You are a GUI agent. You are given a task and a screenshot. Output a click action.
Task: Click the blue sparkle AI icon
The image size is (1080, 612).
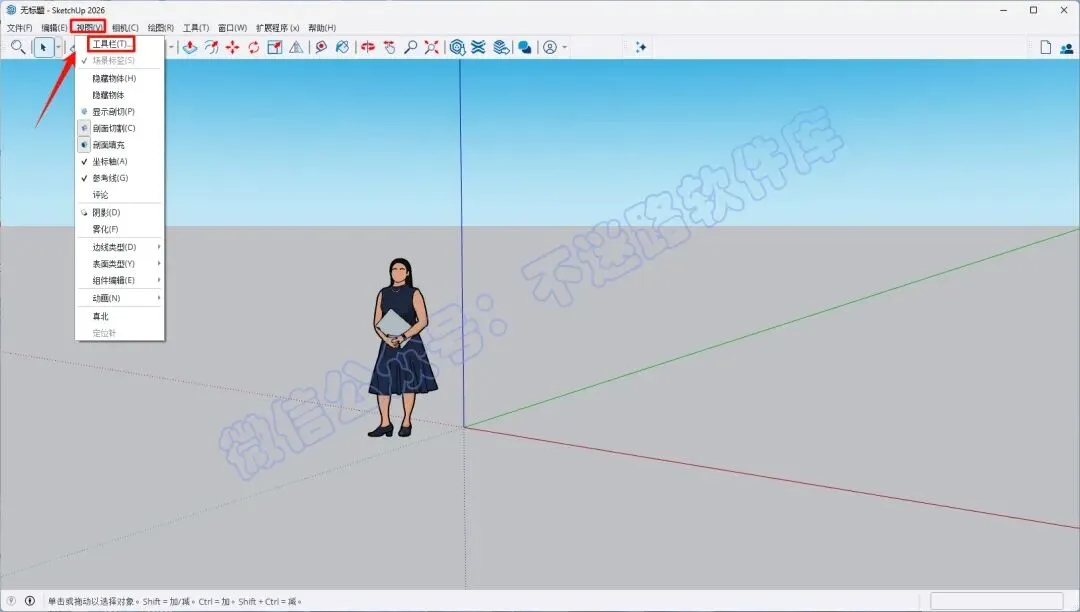pyautogui.click(x=641, y=47)
